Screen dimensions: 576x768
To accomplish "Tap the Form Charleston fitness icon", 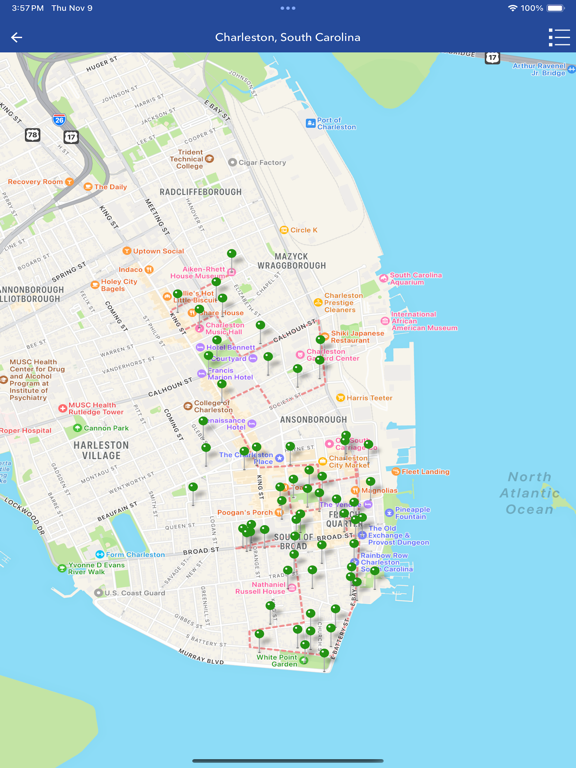I will point(100,554).
